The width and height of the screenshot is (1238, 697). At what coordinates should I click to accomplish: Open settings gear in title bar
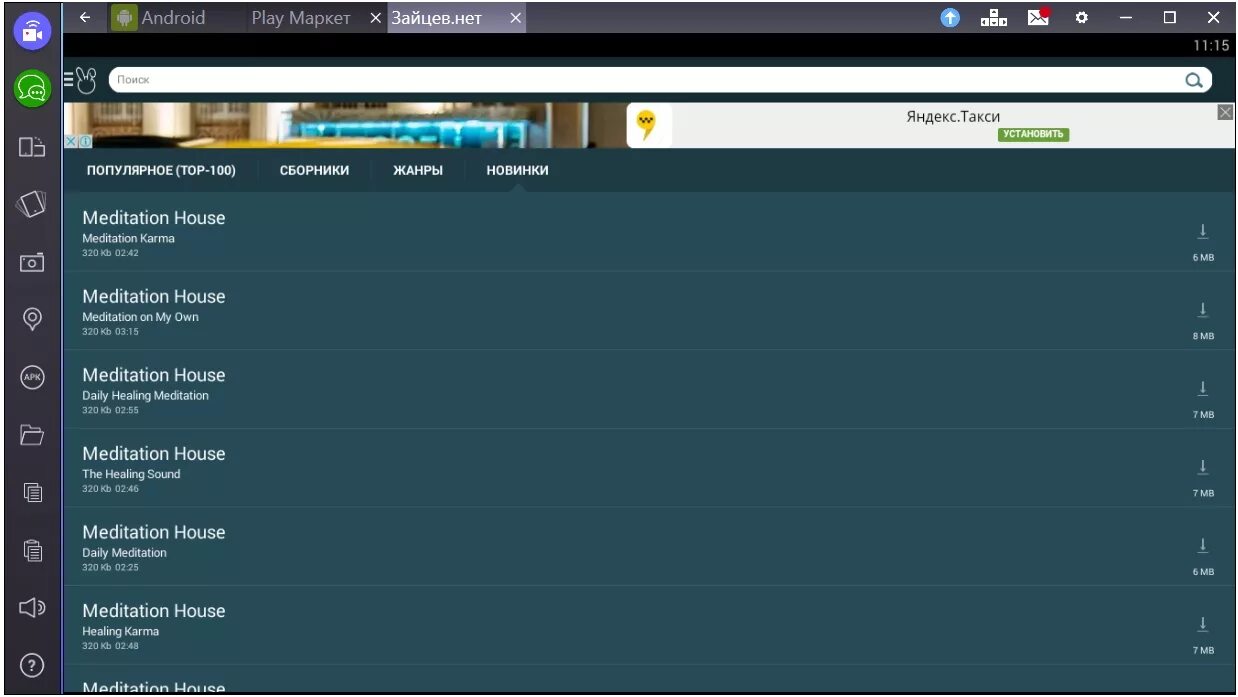point(1082,18)
